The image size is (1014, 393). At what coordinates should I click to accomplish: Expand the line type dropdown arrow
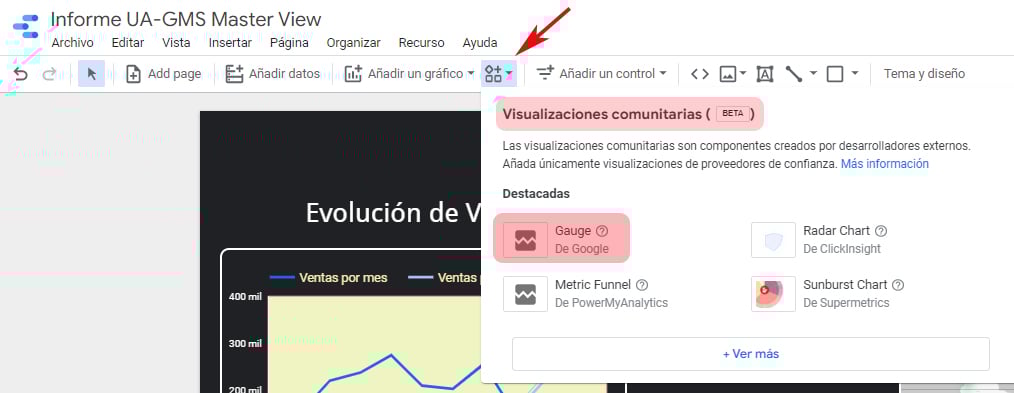(x=814, y=74)
